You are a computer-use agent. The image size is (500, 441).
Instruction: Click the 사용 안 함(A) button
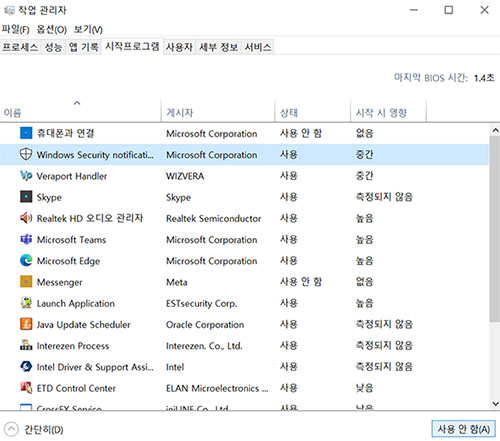[464, 429]
